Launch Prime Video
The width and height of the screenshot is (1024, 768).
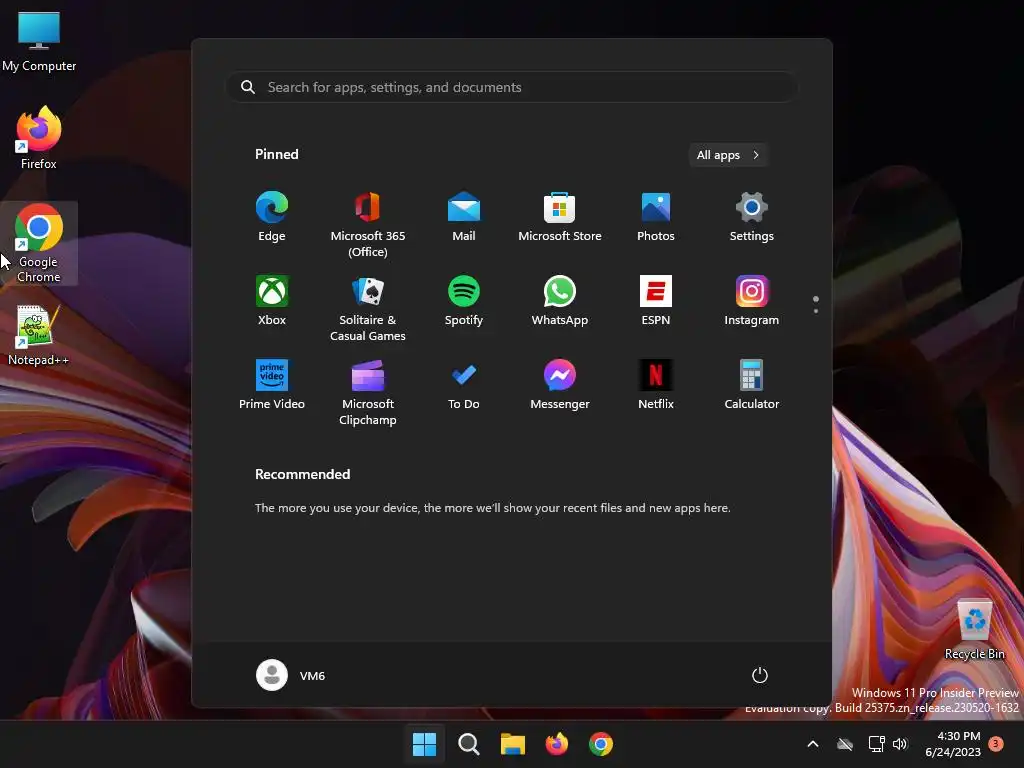272,385
